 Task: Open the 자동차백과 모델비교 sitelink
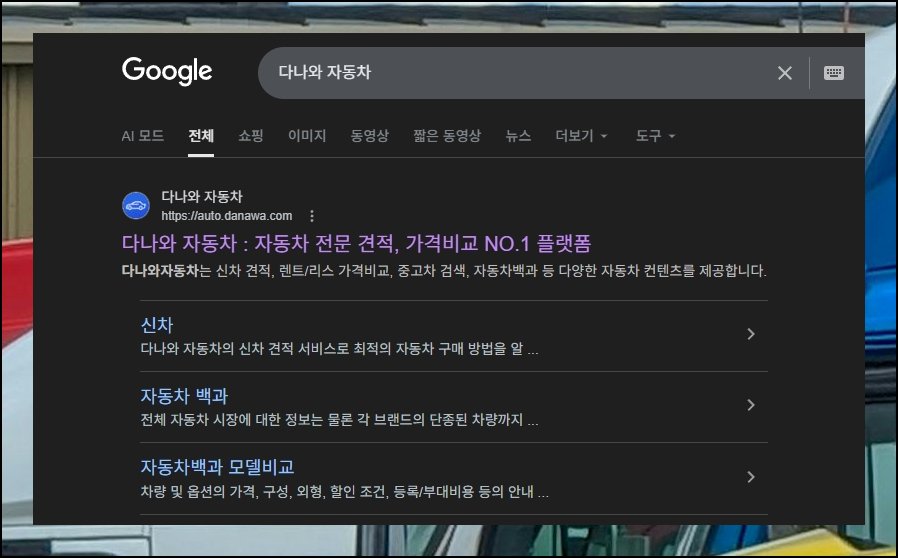click(x=217, y=467)
